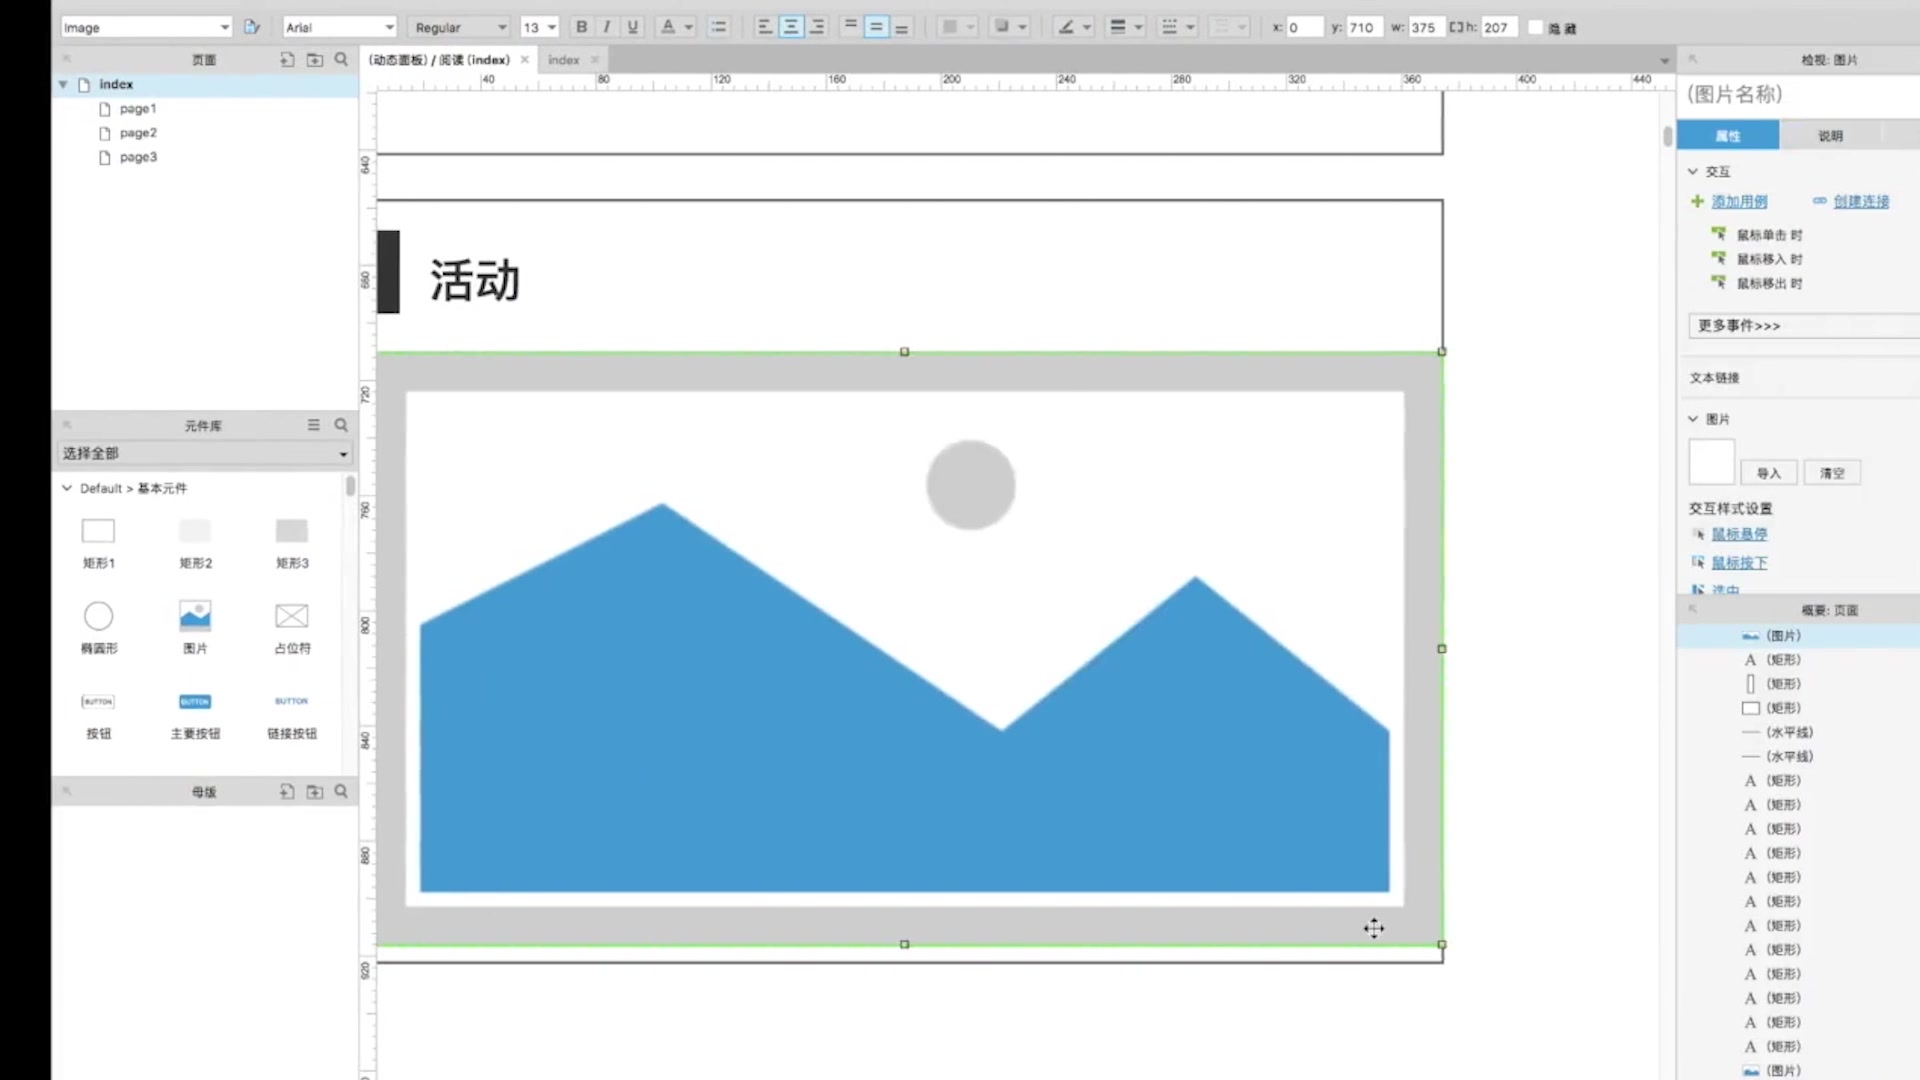1920x1080 pixels.
Task: Toggle bold formatting in the toolbar
Action: 582,27
